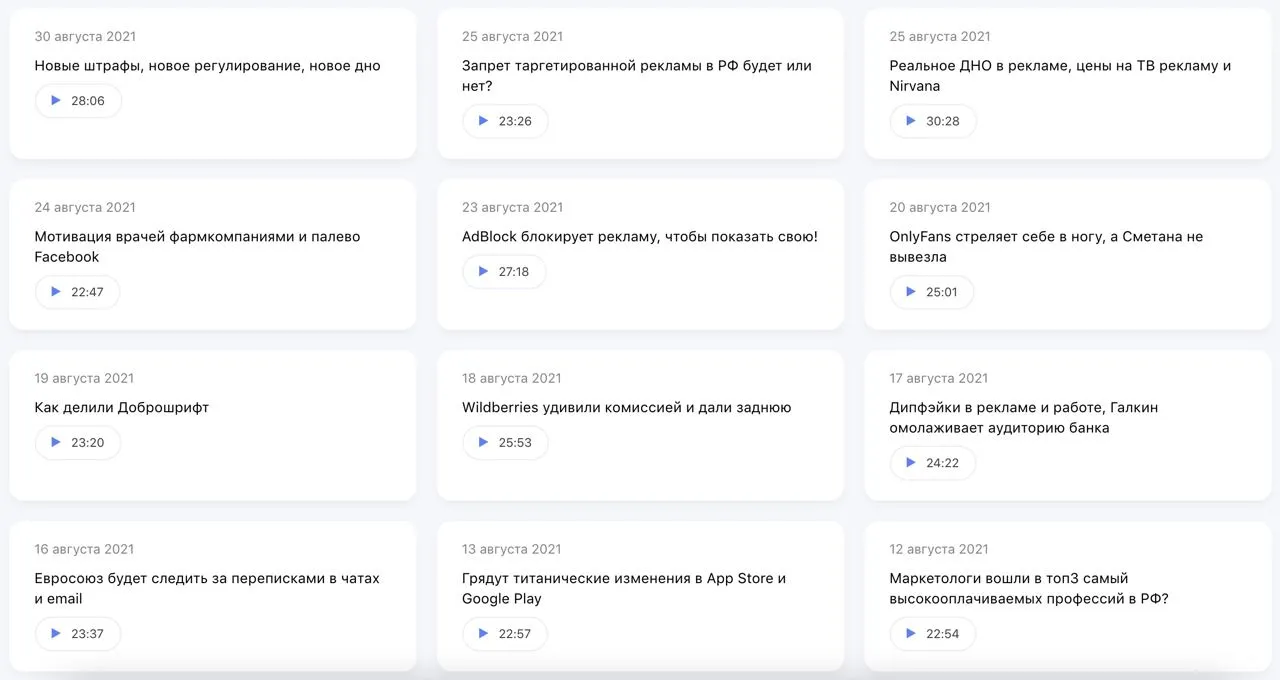Open the Wildberries удивили комиссией title
The image size is (1280, 680).
coord(626,408)
